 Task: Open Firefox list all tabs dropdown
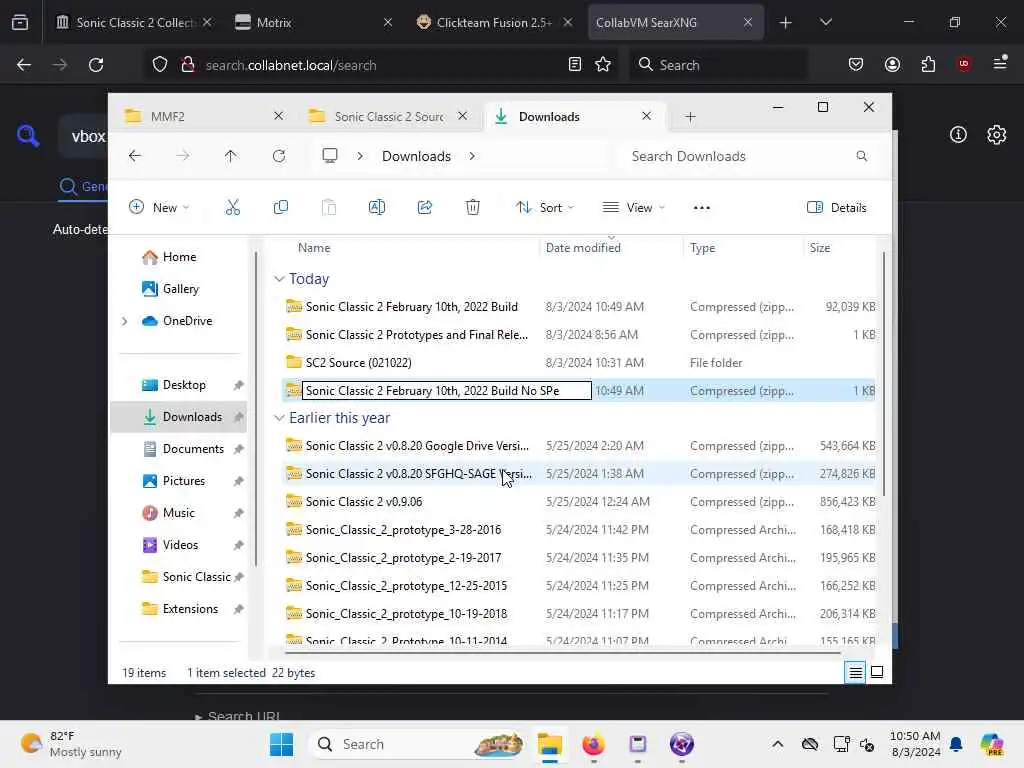coord(825,22)
